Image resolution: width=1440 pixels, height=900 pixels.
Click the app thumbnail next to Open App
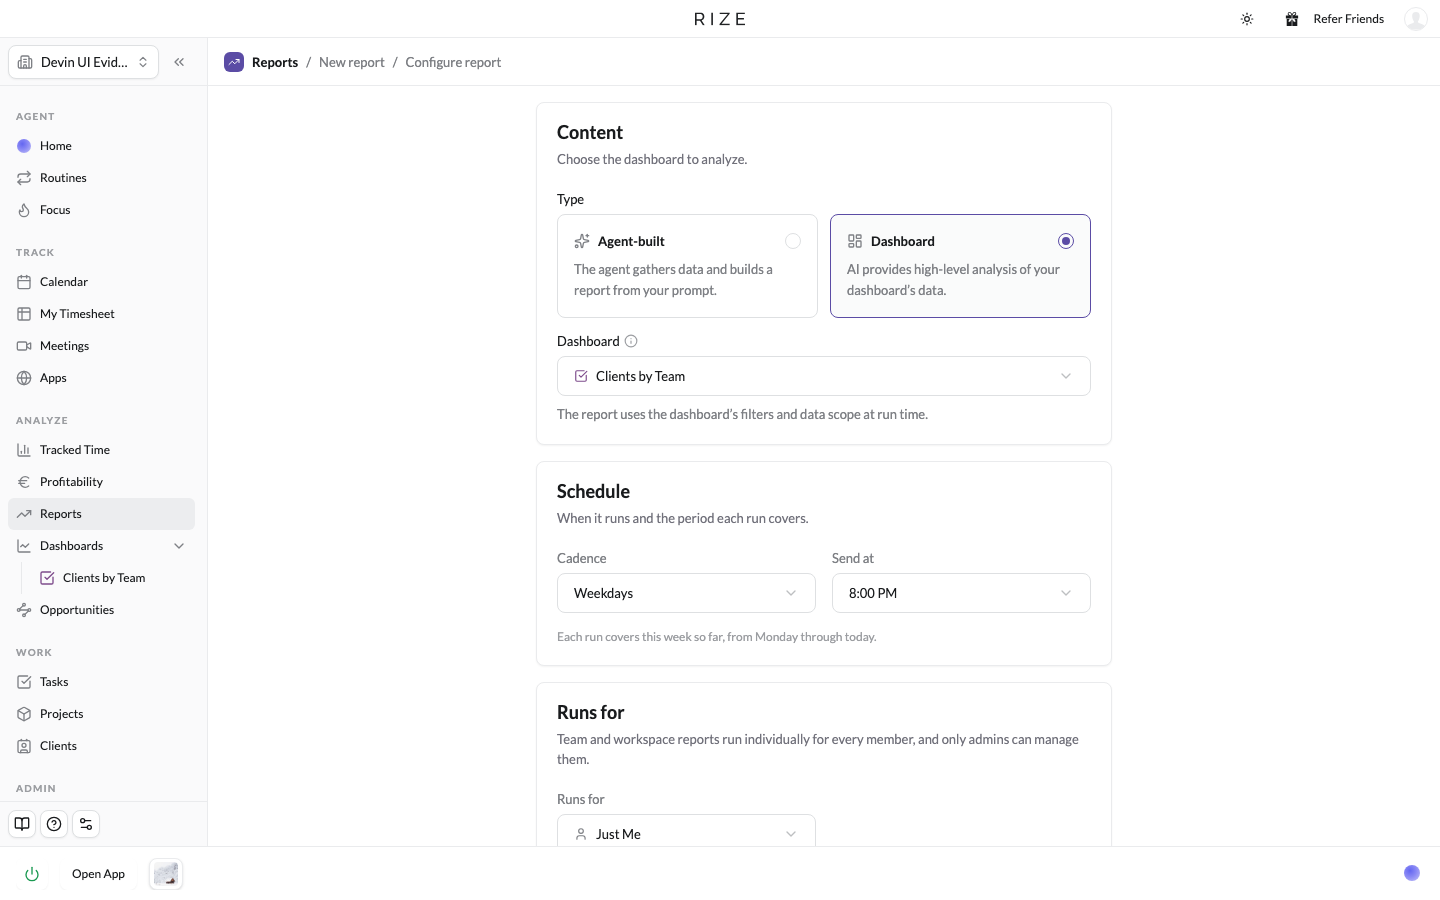(x=166, y=874)
